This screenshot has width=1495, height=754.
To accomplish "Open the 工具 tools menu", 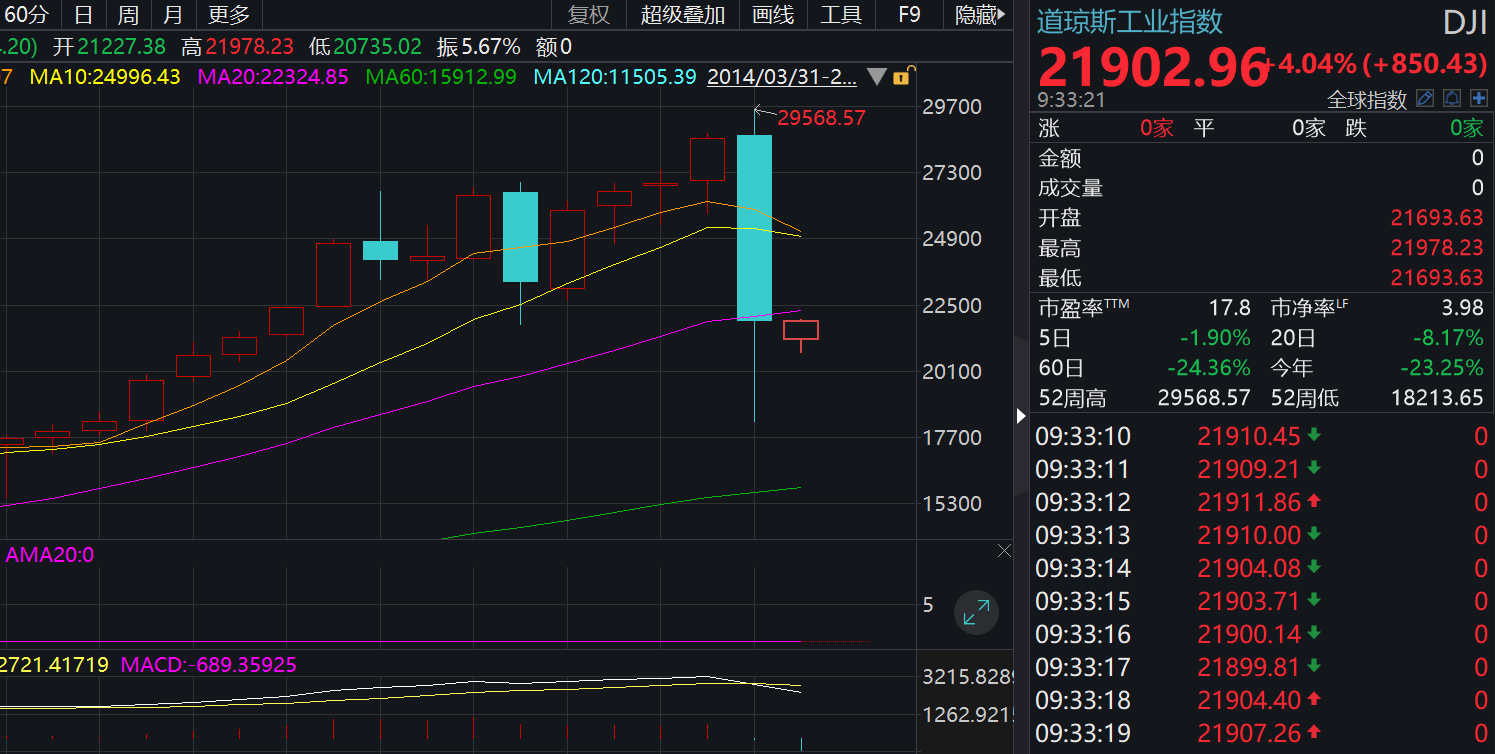I will 841,14.
